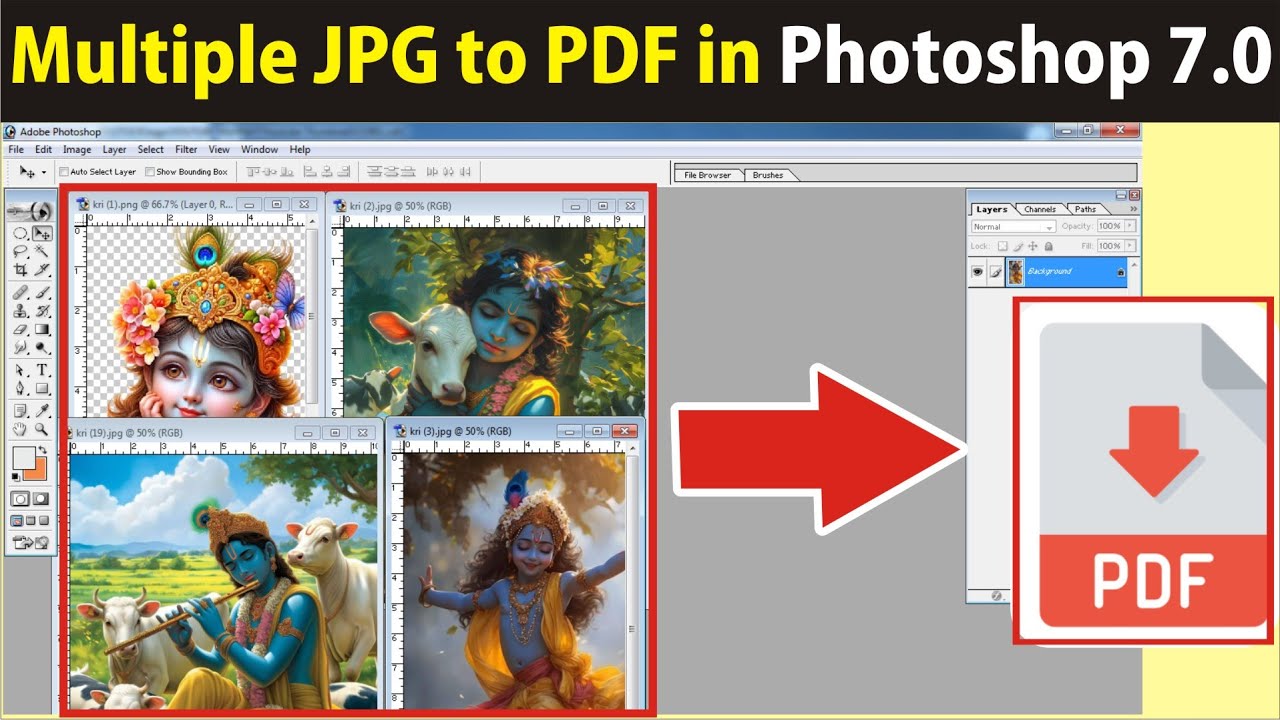This screenshot has width=1280, height=720.
Task: Activate the kri (19).jpg document title bar
Action: point(222,433)
